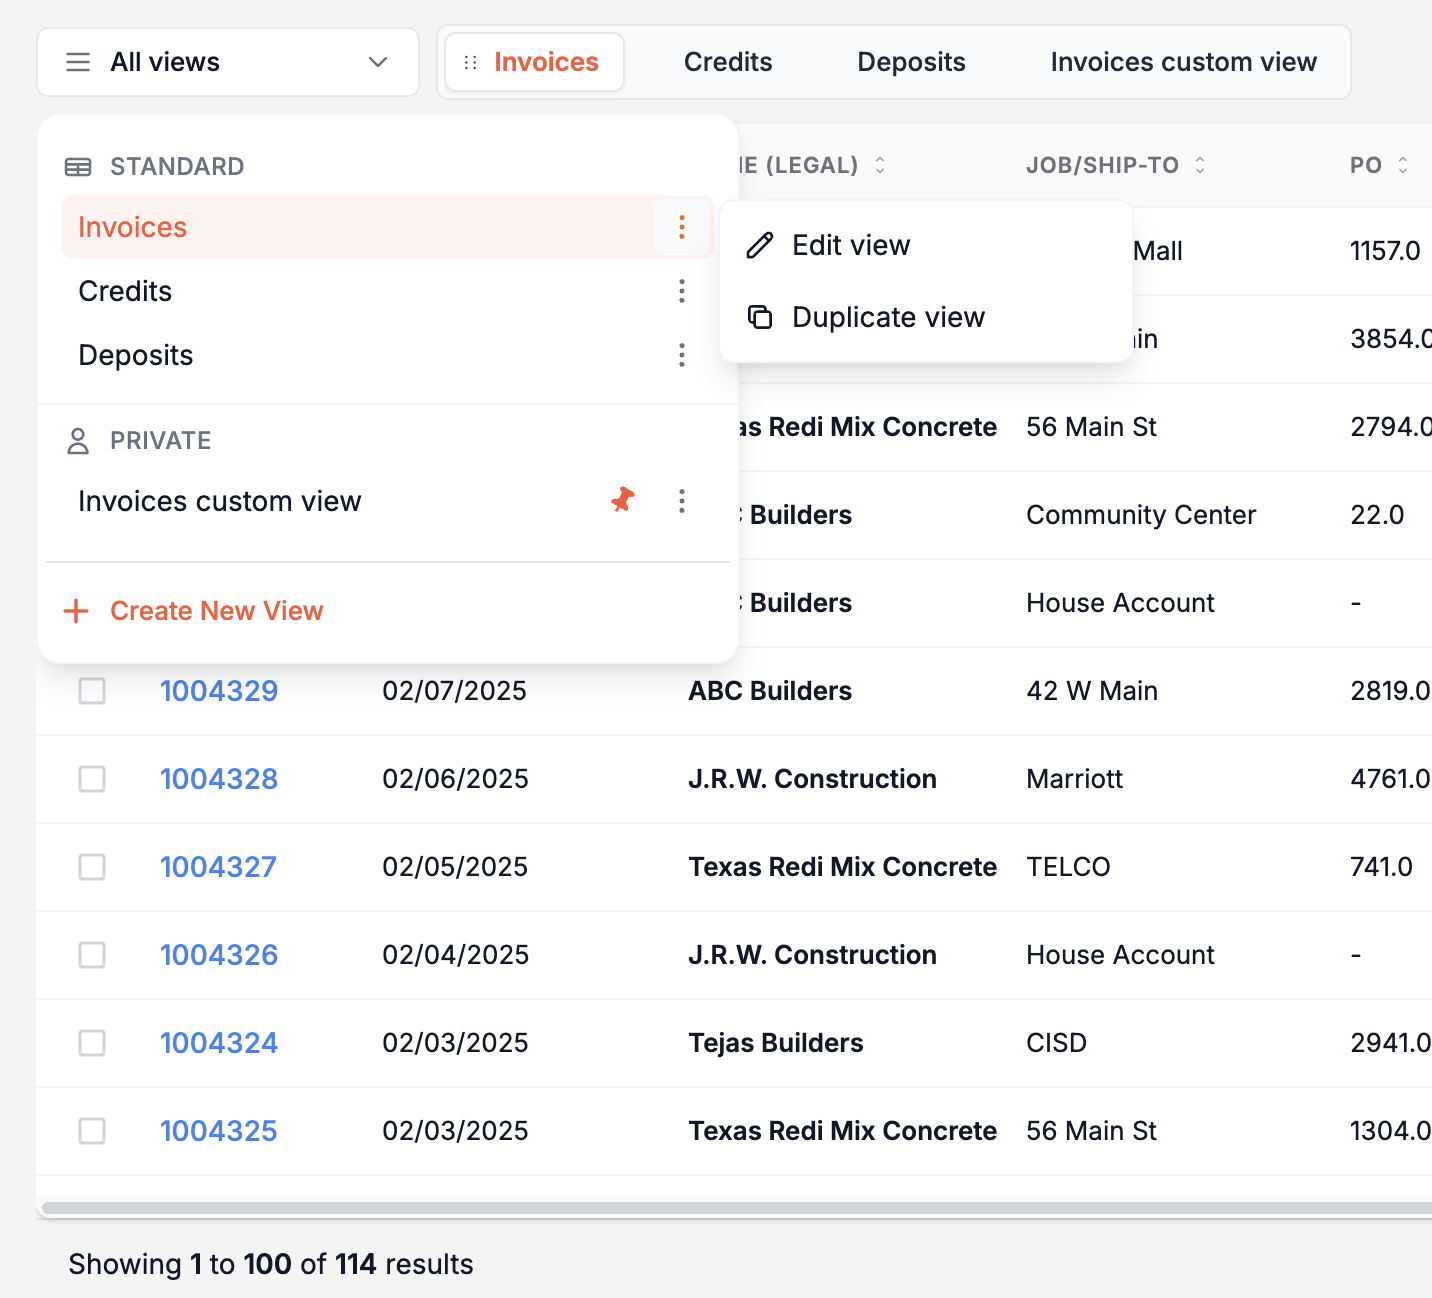Click the CISD job cell
This screenshot has width=1432, height=1298.
(1056, 1043)
